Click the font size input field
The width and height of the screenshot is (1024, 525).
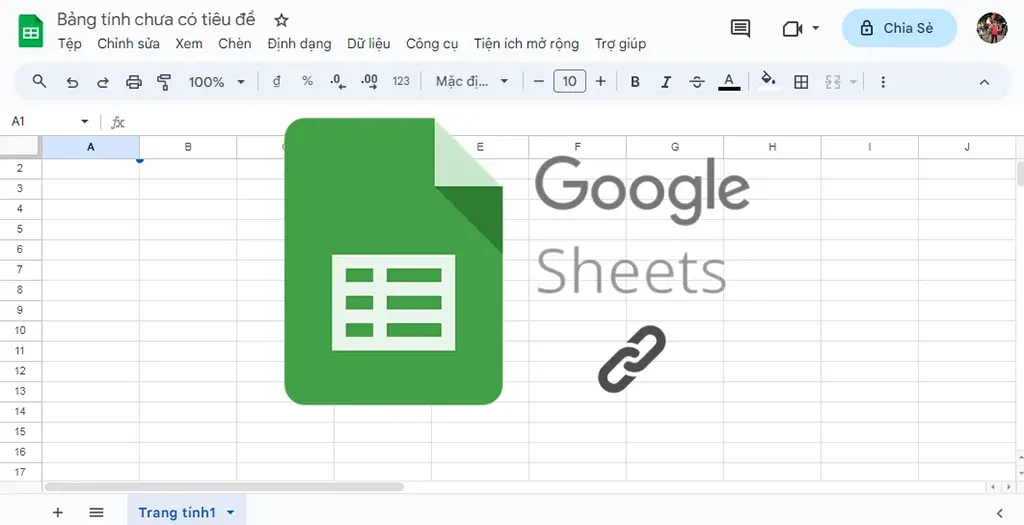569,82
